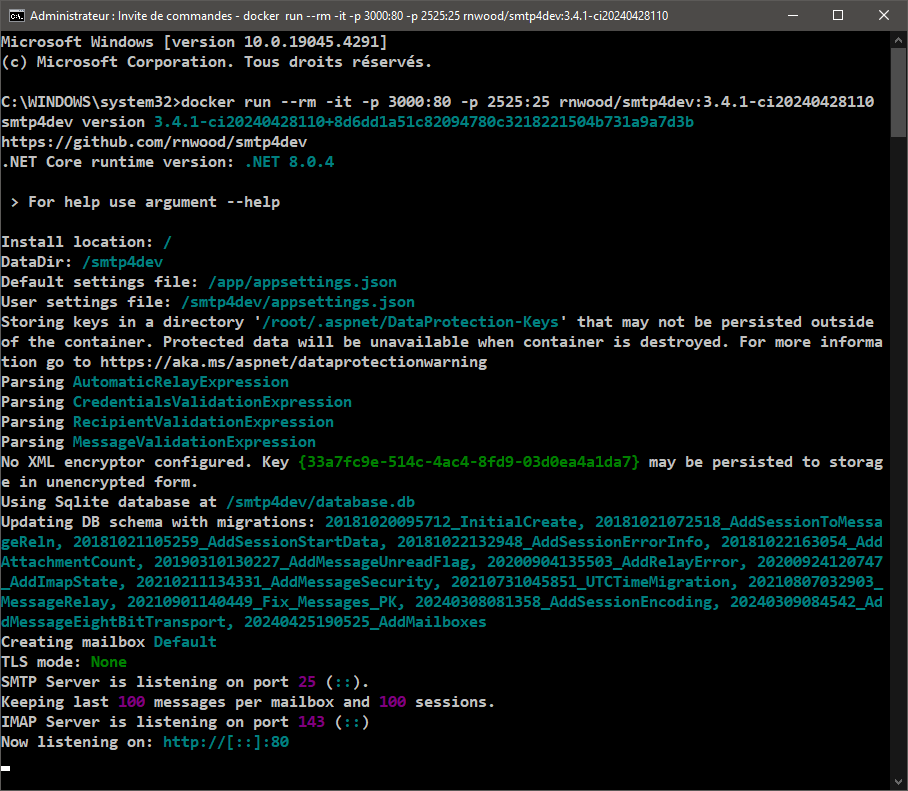
Task: Click the blinking cursor prompt line
Action: [6, 768]
